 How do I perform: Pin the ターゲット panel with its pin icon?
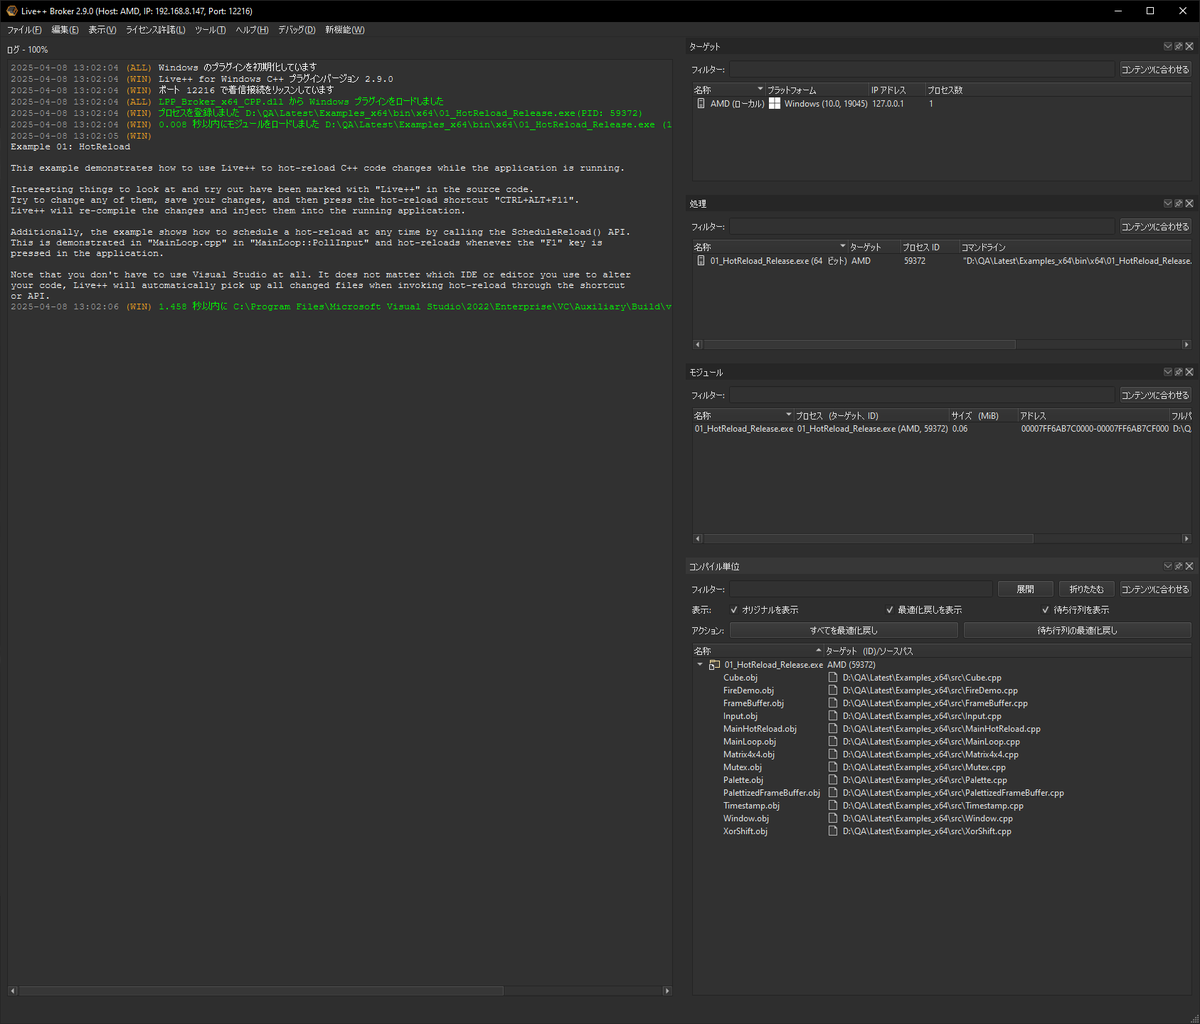tap(1178, 46)
